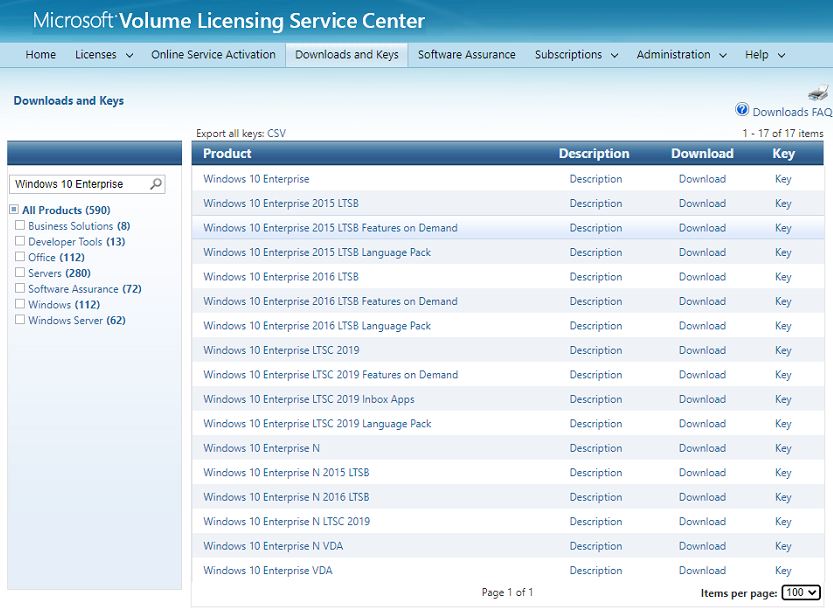The height and width of the screenshot is (616, 833).
Task: Check the Business Solutions filter
Action: 20,225
